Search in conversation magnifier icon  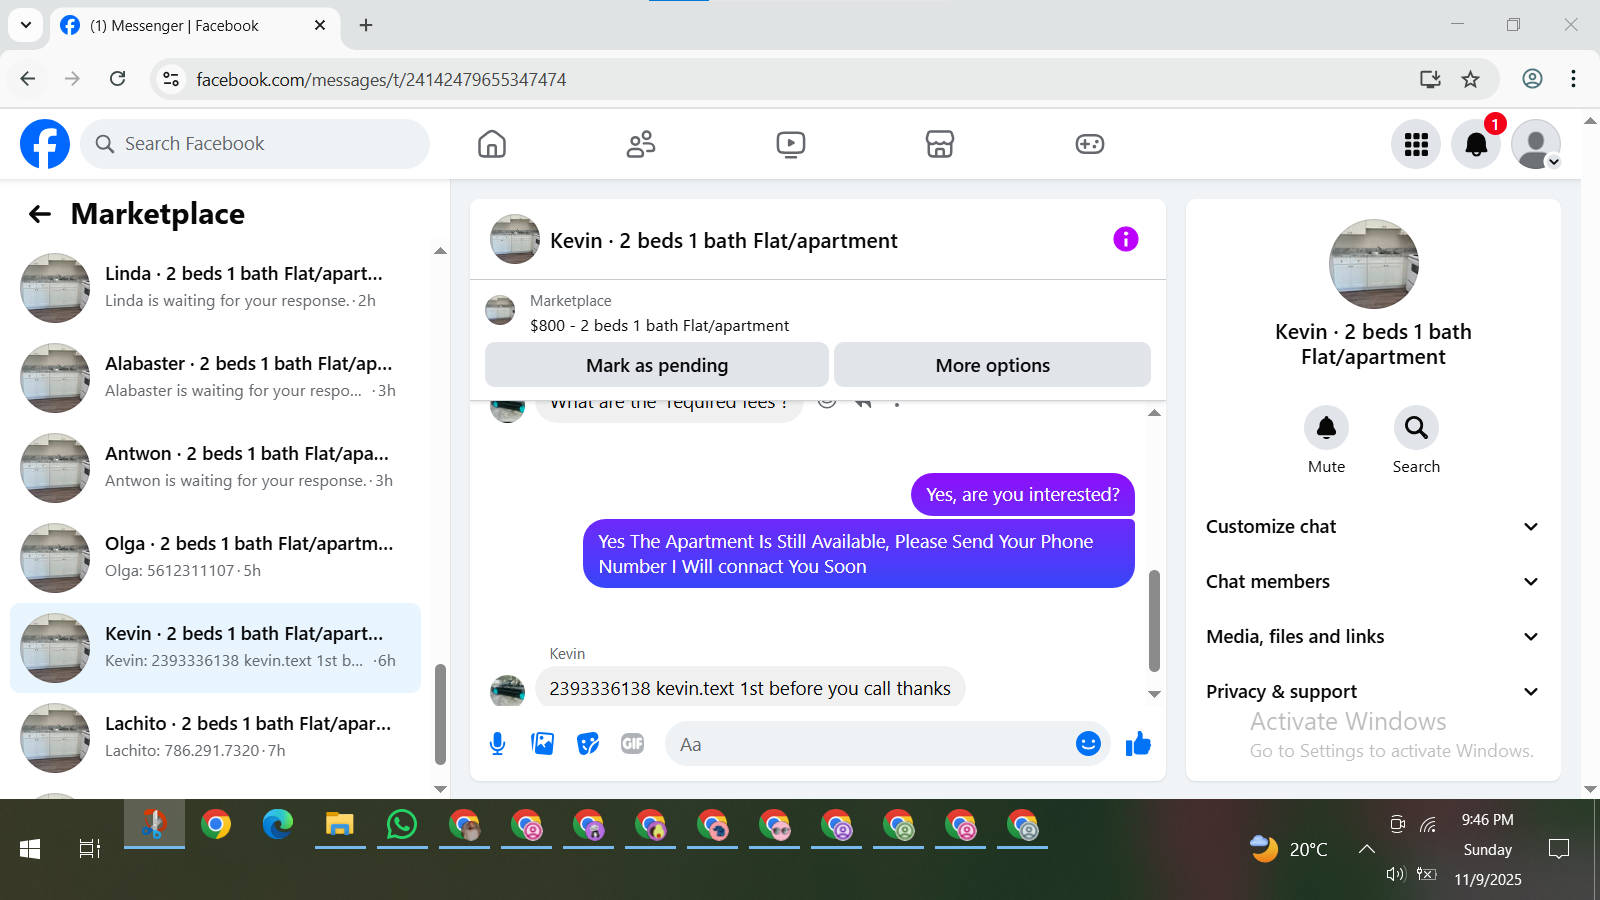1416,428
